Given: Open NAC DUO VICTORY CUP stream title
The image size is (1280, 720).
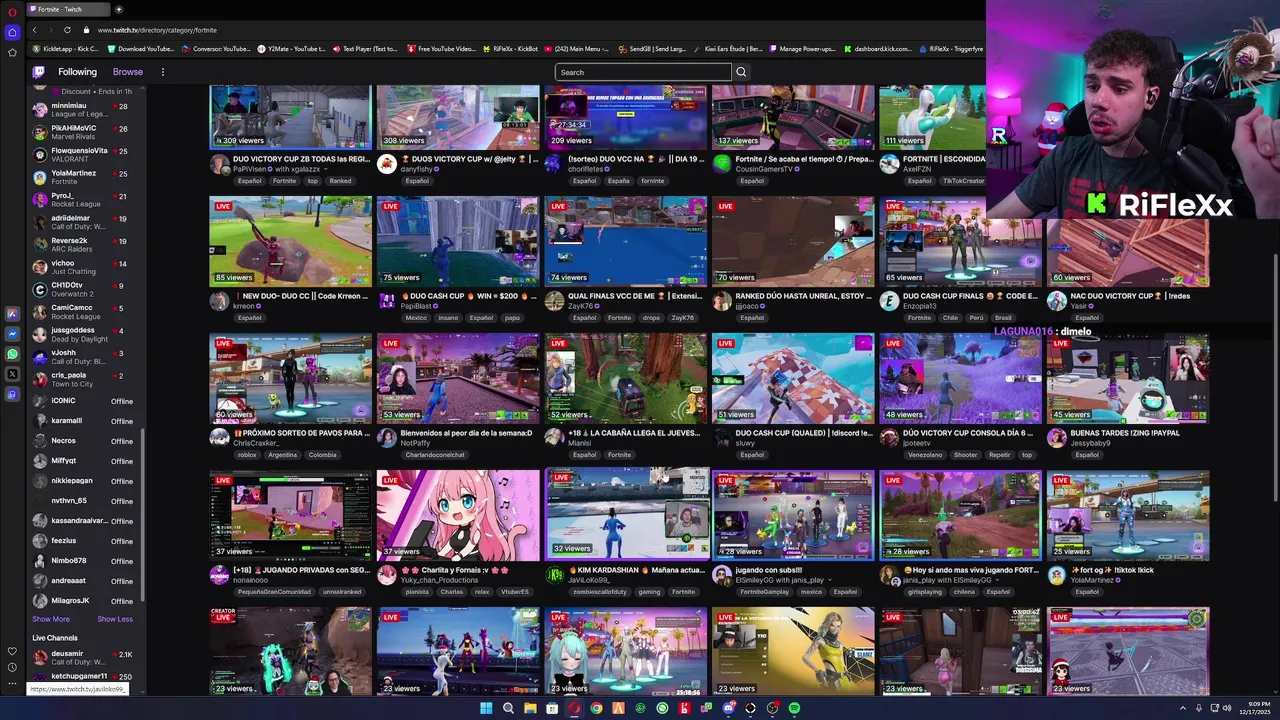Looking at the screenshot, I should 1130,296.
